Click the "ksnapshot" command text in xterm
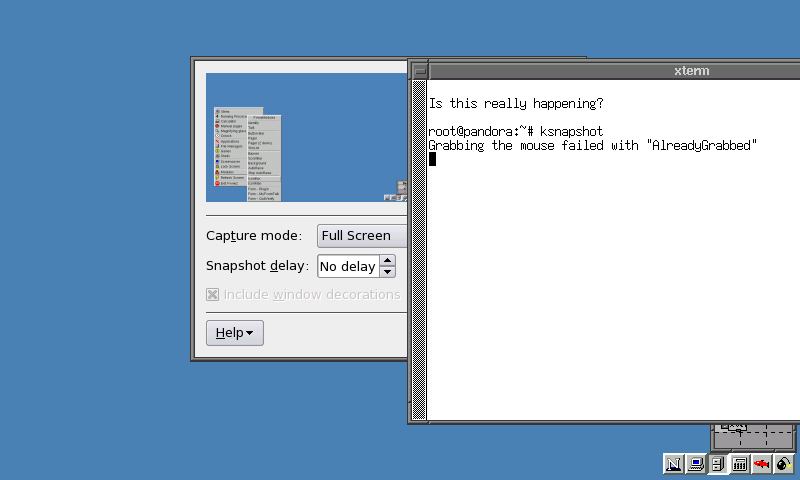Viewport: 800px width, 480px height. [x=571, y=132]
